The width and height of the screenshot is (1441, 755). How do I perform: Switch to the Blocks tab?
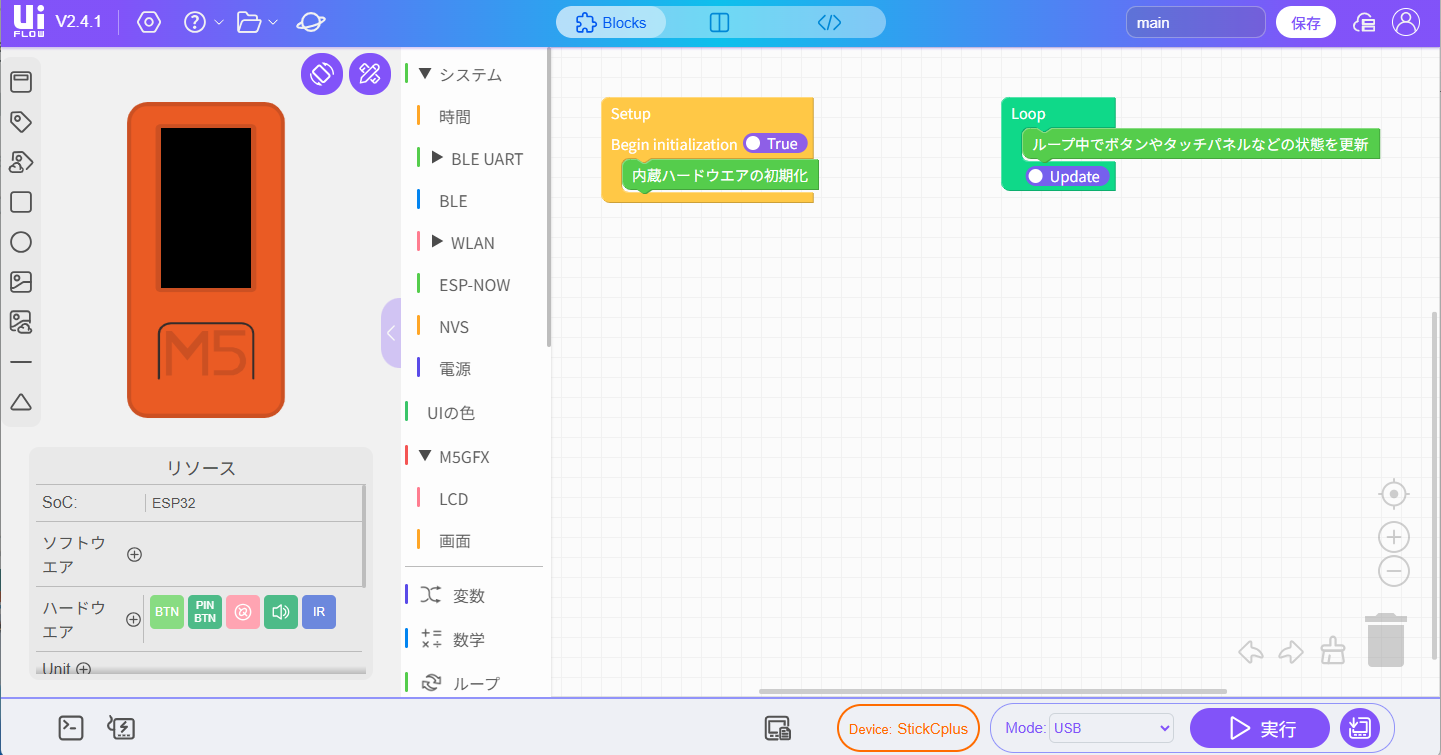[611, 22]
